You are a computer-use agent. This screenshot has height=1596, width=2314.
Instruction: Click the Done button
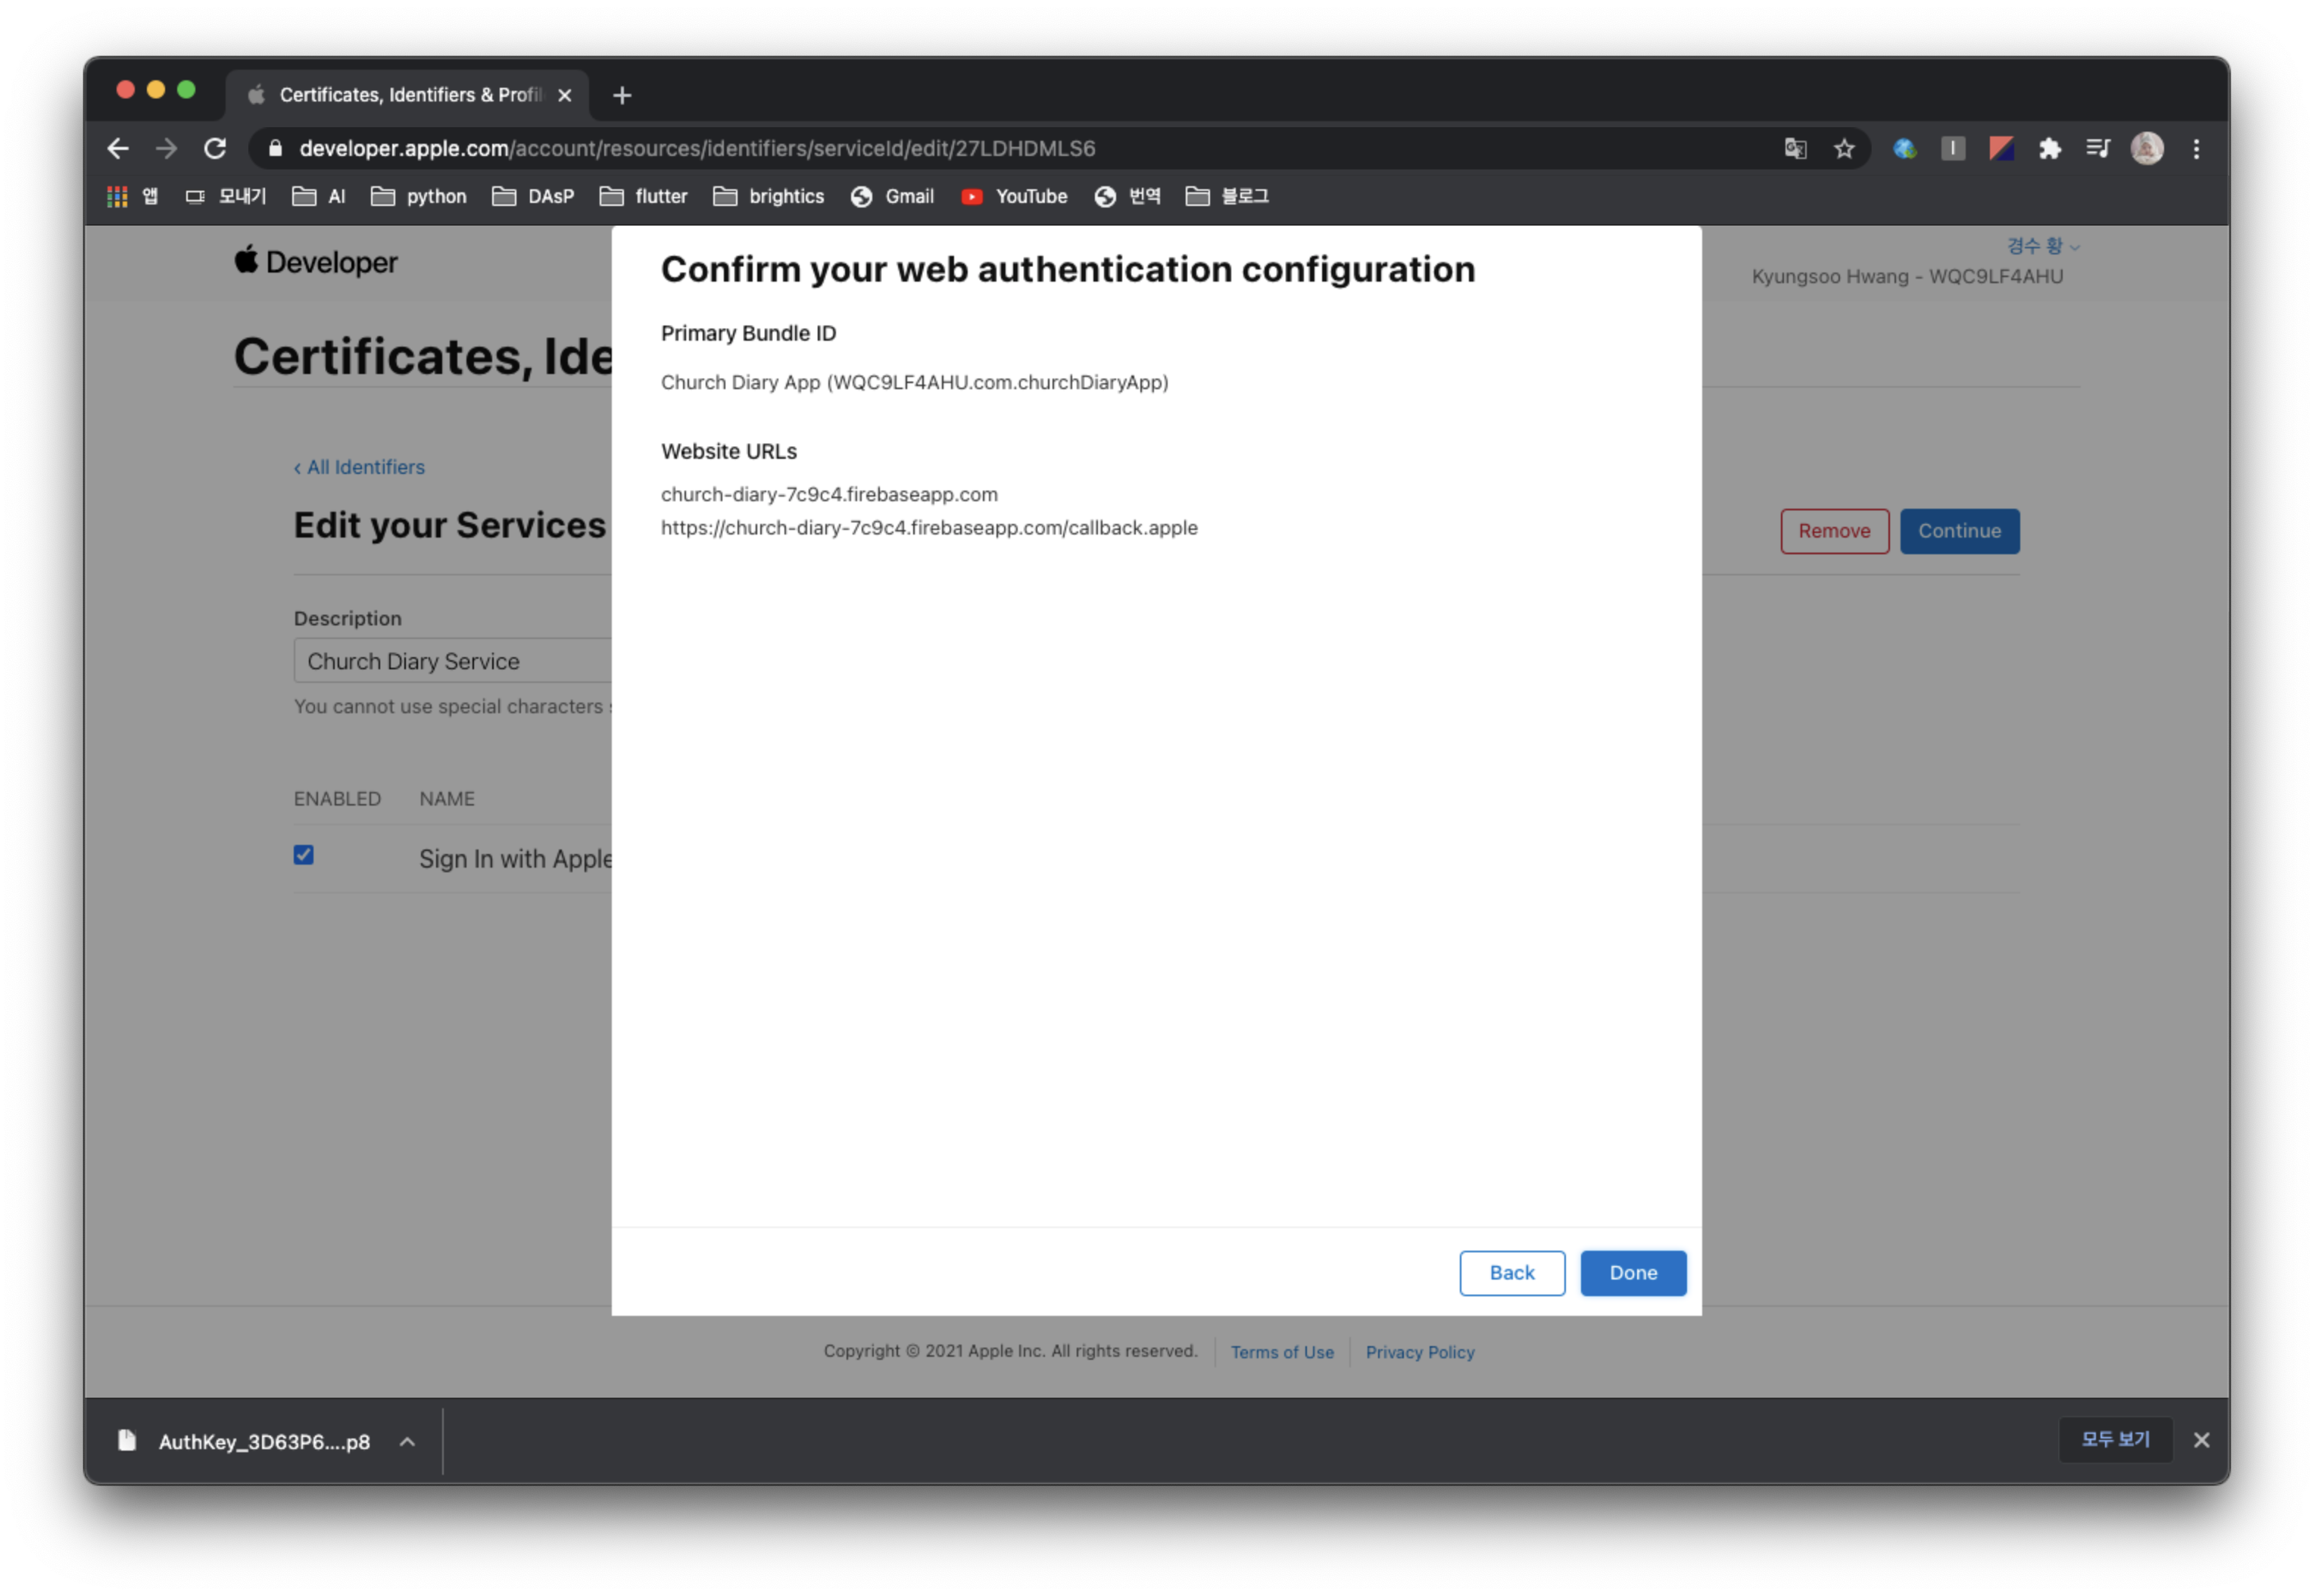pyautogui.click(x=1632, y=1273)
